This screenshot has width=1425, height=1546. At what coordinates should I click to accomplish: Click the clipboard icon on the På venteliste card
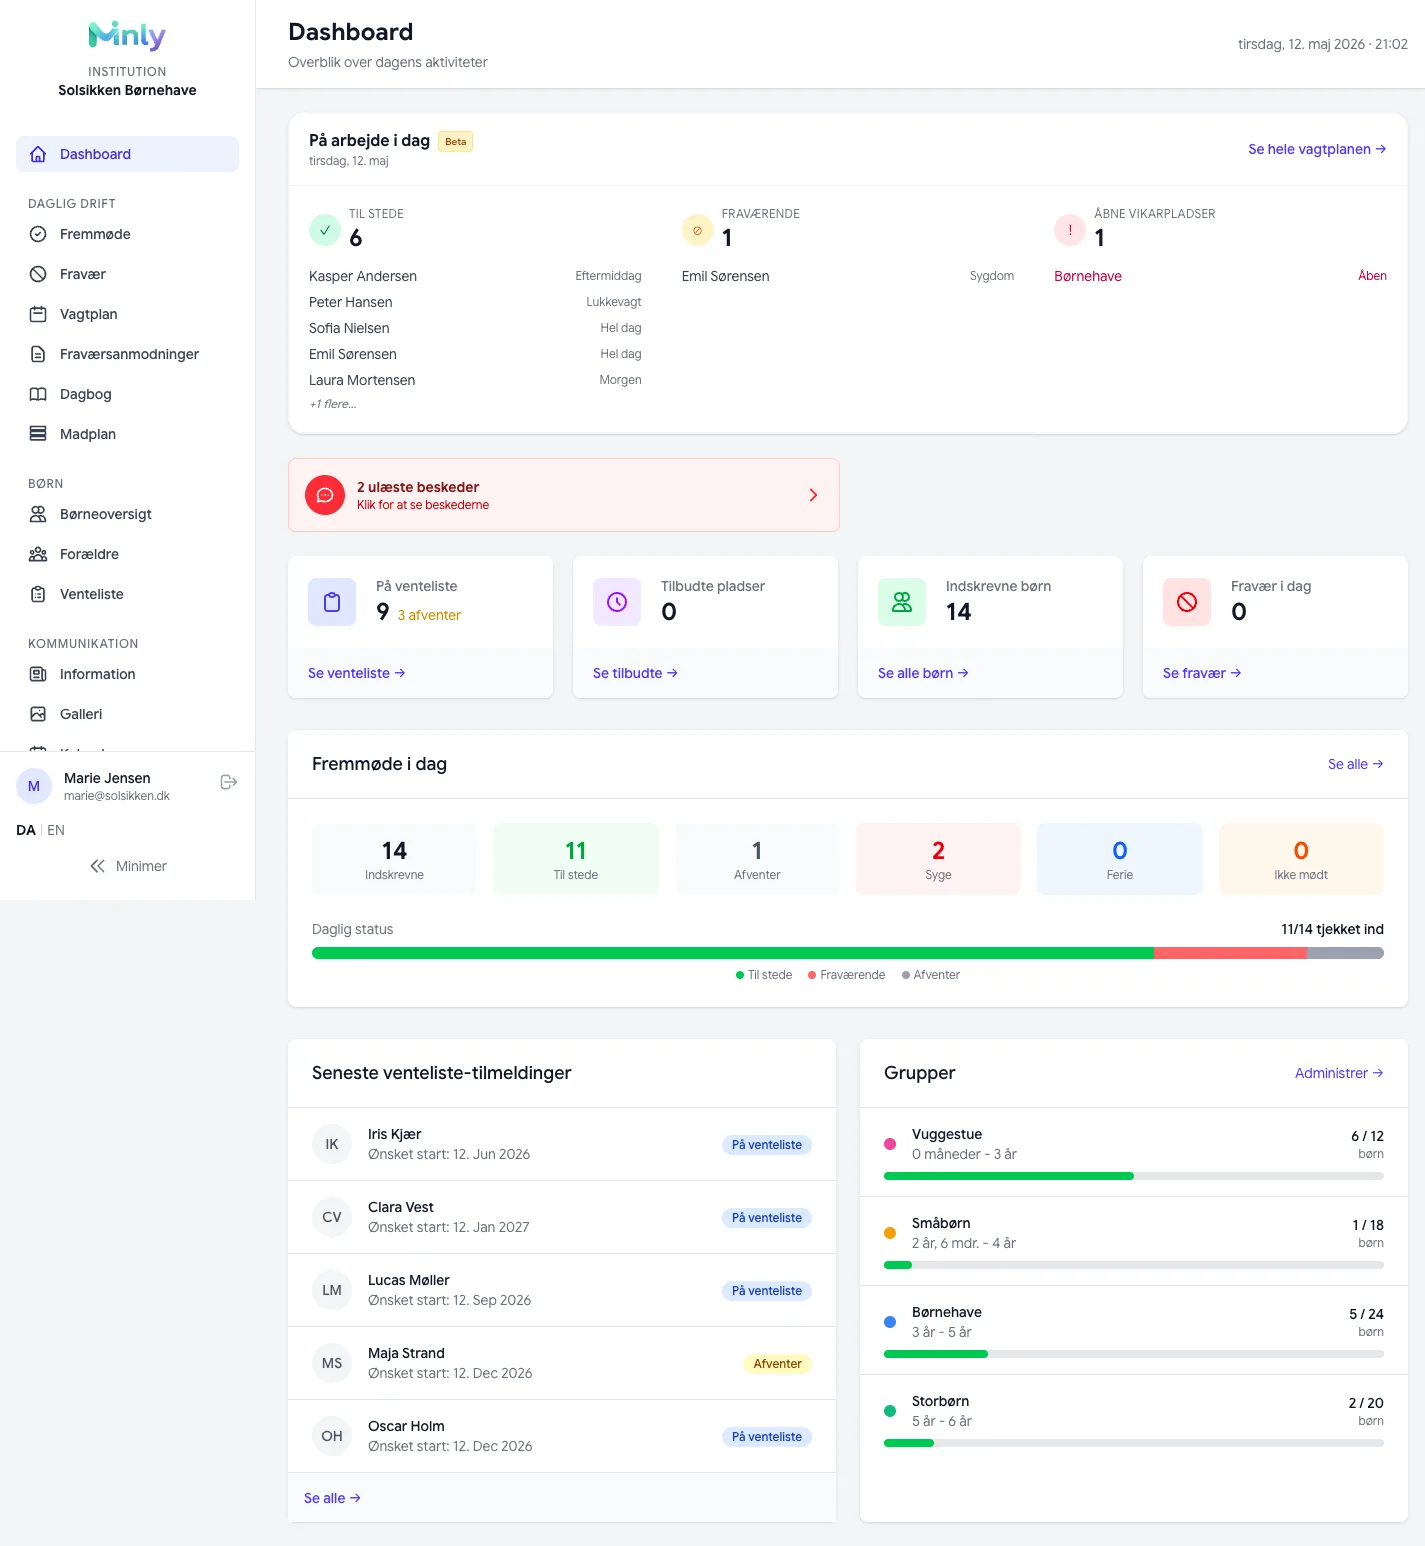pyautogui.click(x=332, y=602)
